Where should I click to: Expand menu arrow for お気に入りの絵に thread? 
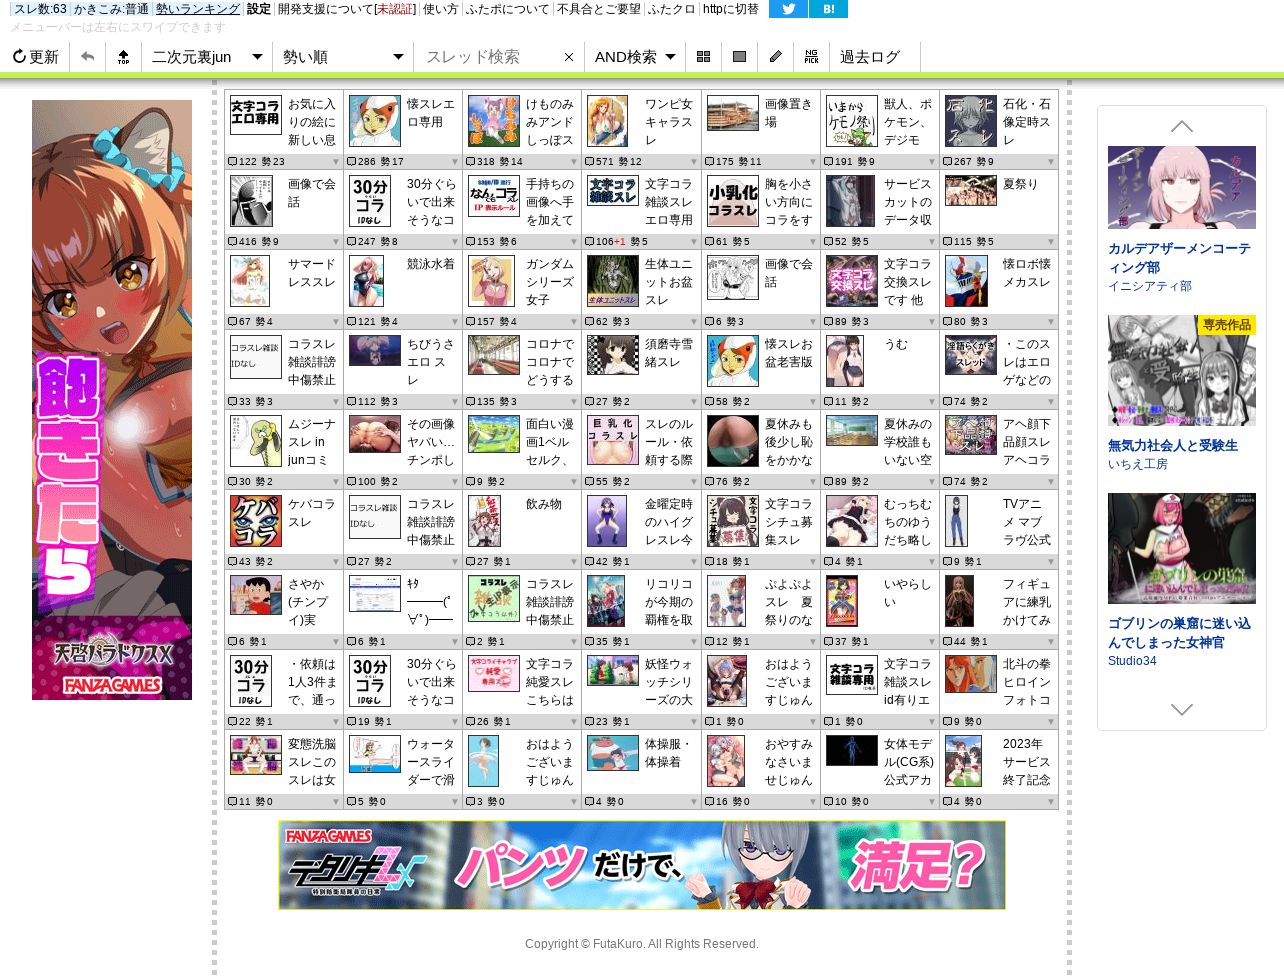pyautogui.click(x=336, y=162)
